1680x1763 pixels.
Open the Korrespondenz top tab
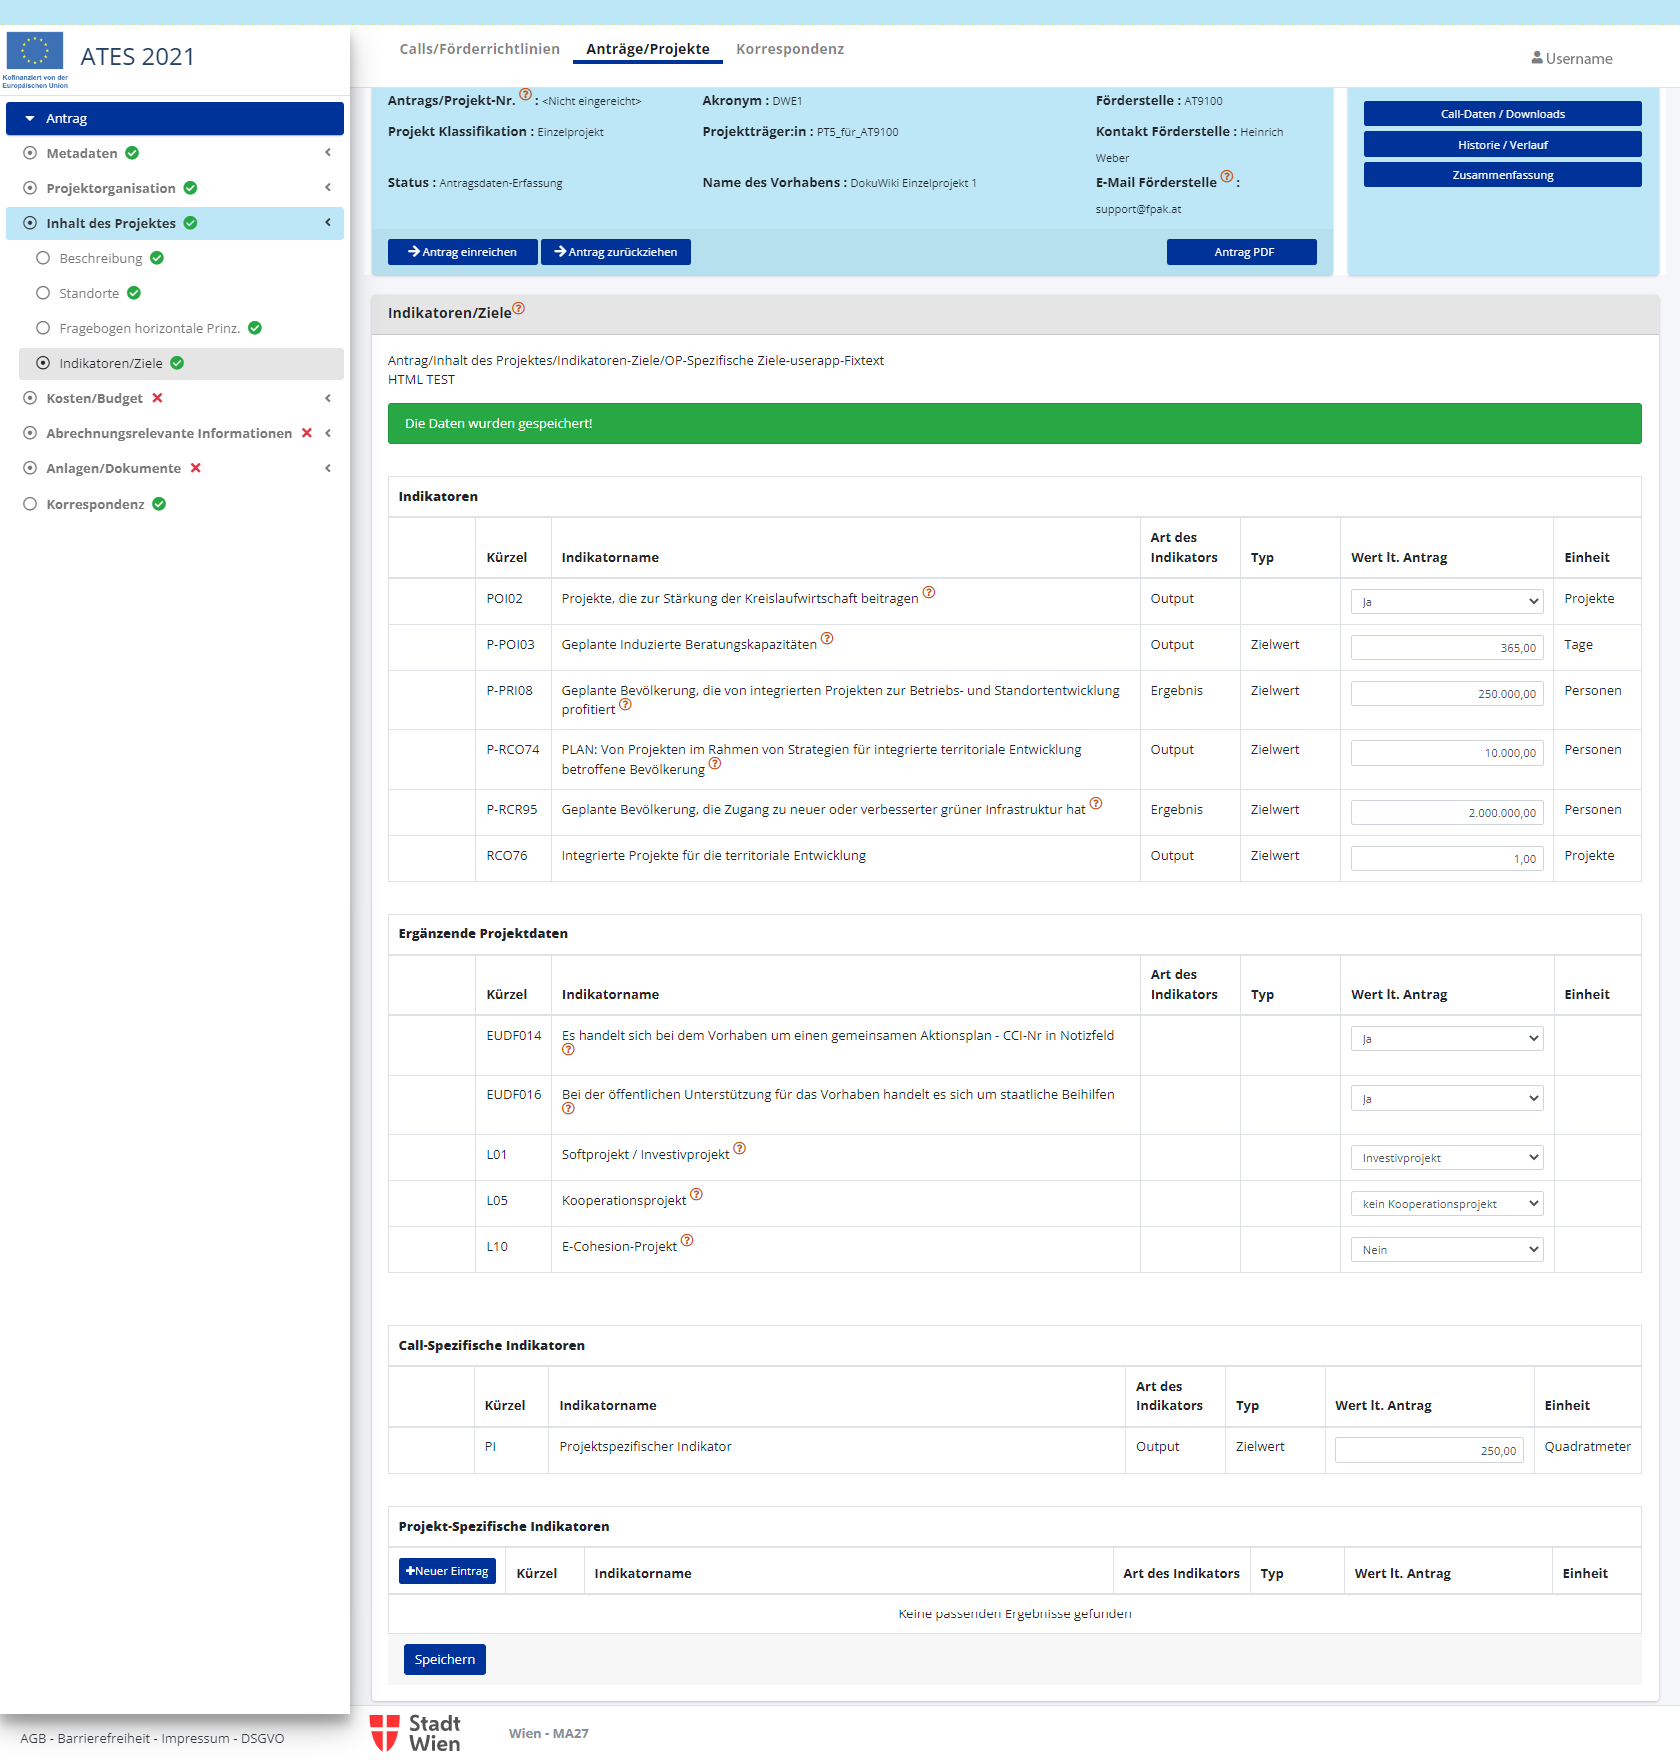[789, 49]
